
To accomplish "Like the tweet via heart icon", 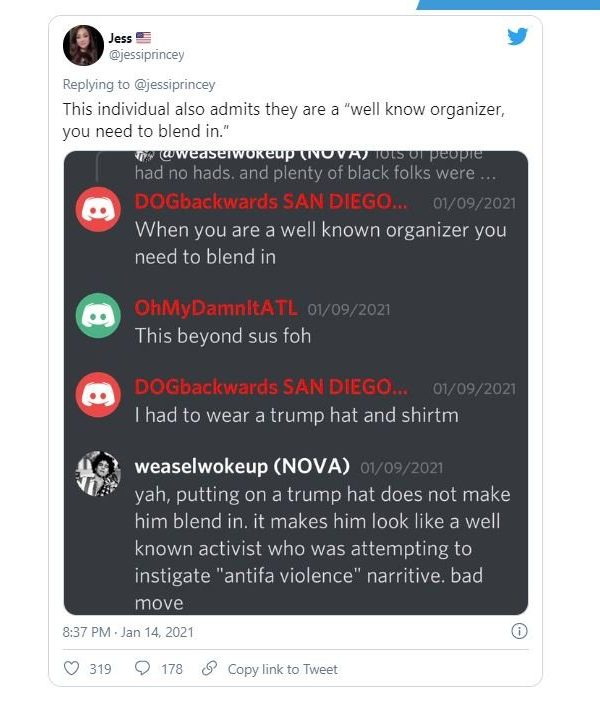I will coord(72,668).
